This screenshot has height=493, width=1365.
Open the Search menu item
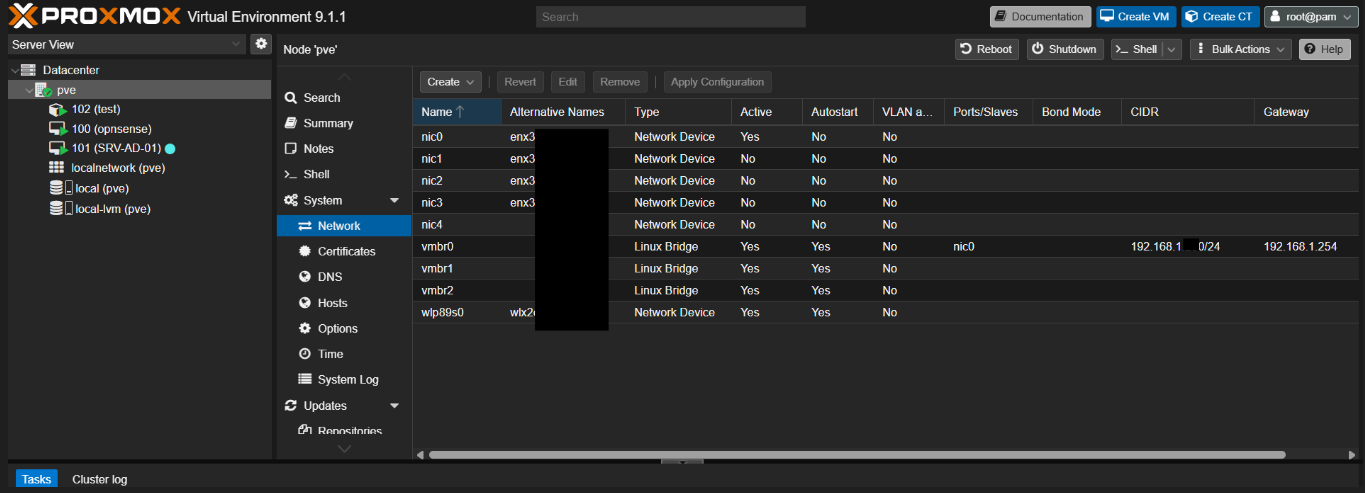tap(343, 98)
